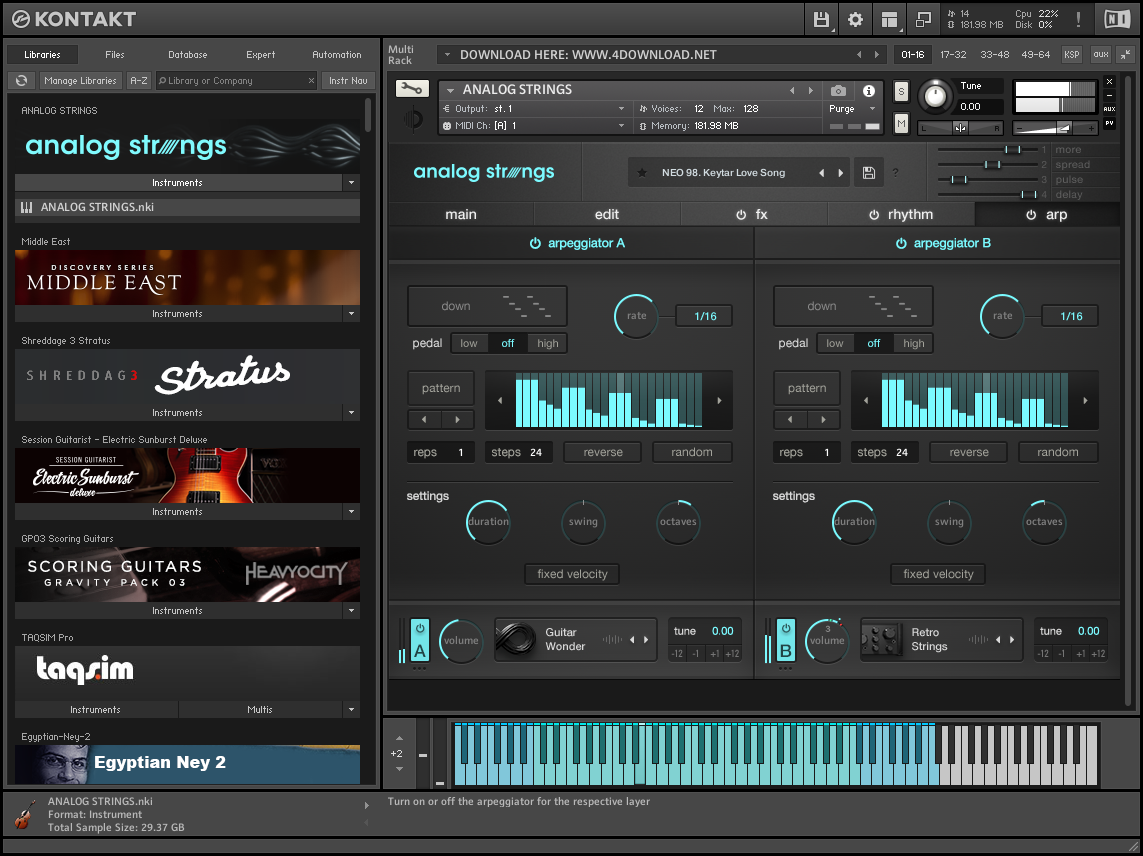Click reverse in arpeggiator A
Viewport: 1143px width, 856px height.
point(603,452)
